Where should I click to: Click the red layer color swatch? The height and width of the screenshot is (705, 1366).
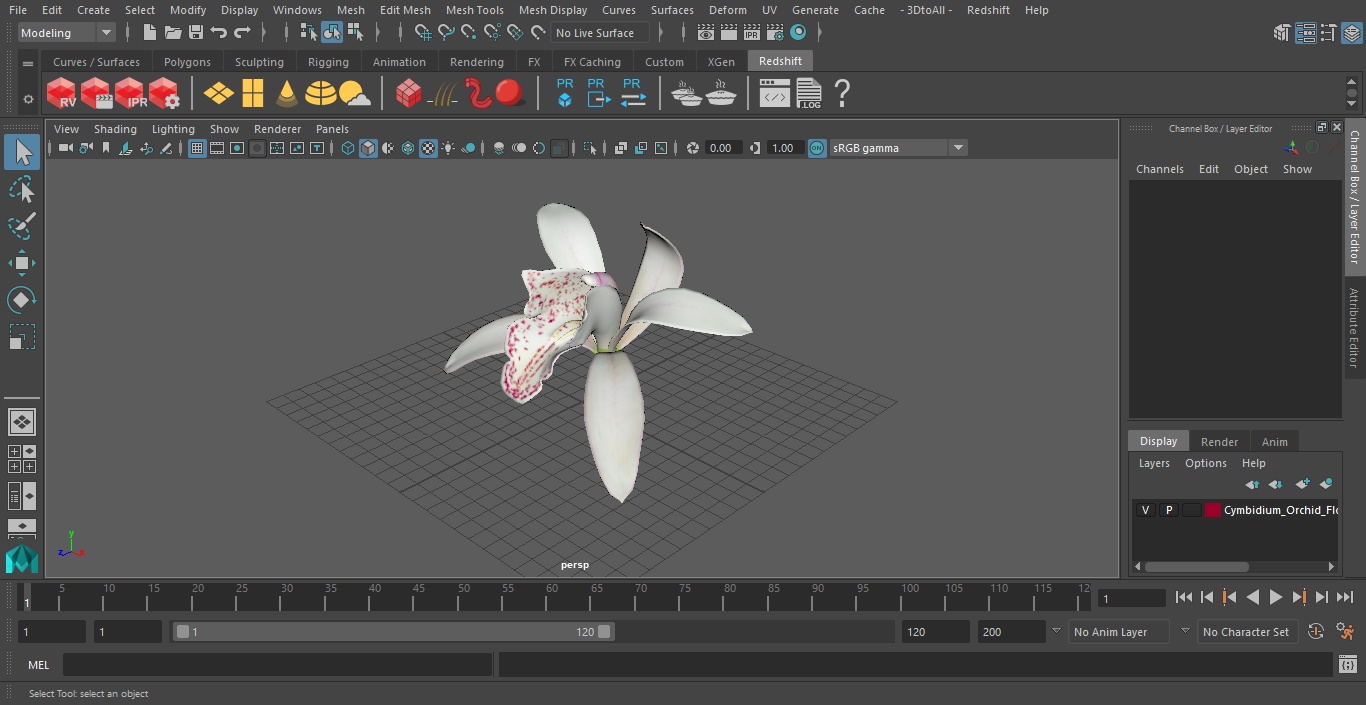[1212, 510]
